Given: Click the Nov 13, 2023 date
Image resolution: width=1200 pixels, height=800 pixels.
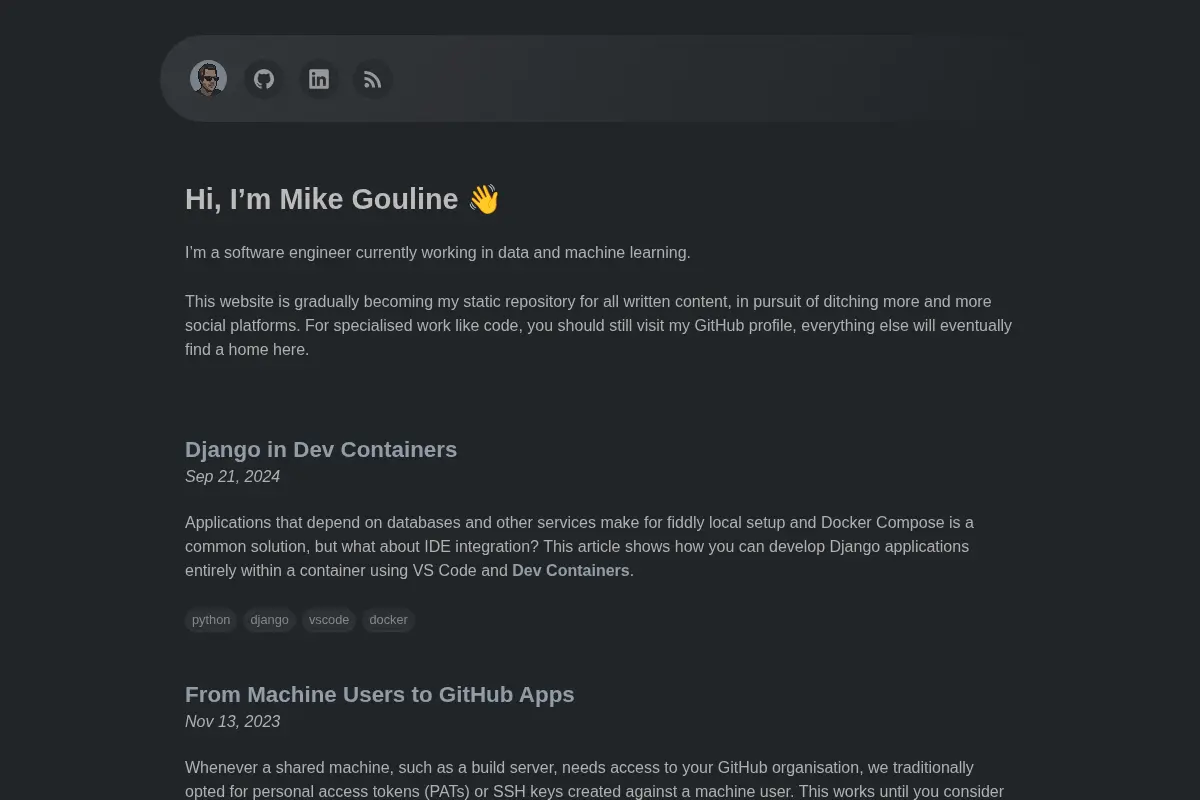Looking at the screenshot, I should point(232,722).
